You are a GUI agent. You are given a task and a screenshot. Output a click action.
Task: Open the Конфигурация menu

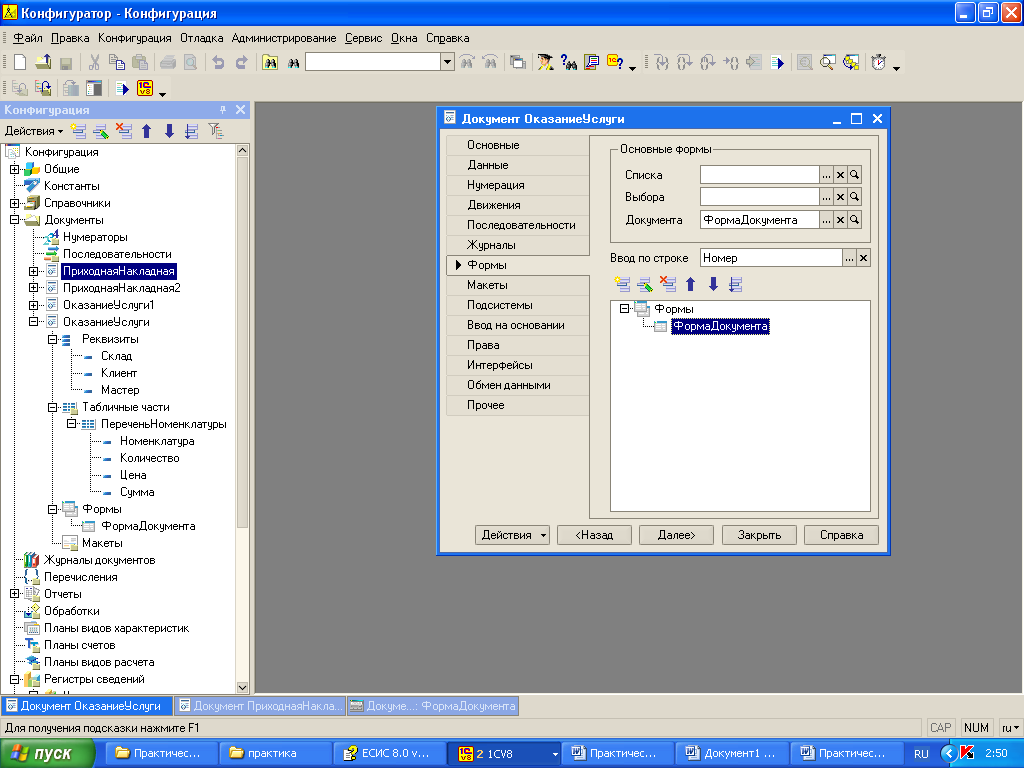(x=135, y=39)
